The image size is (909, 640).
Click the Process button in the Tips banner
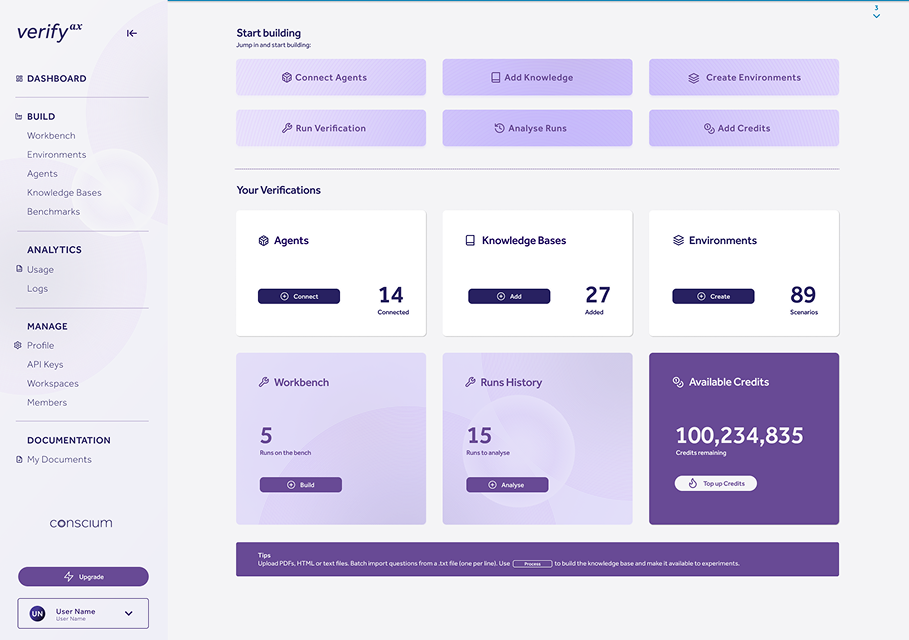coord(532,564)
